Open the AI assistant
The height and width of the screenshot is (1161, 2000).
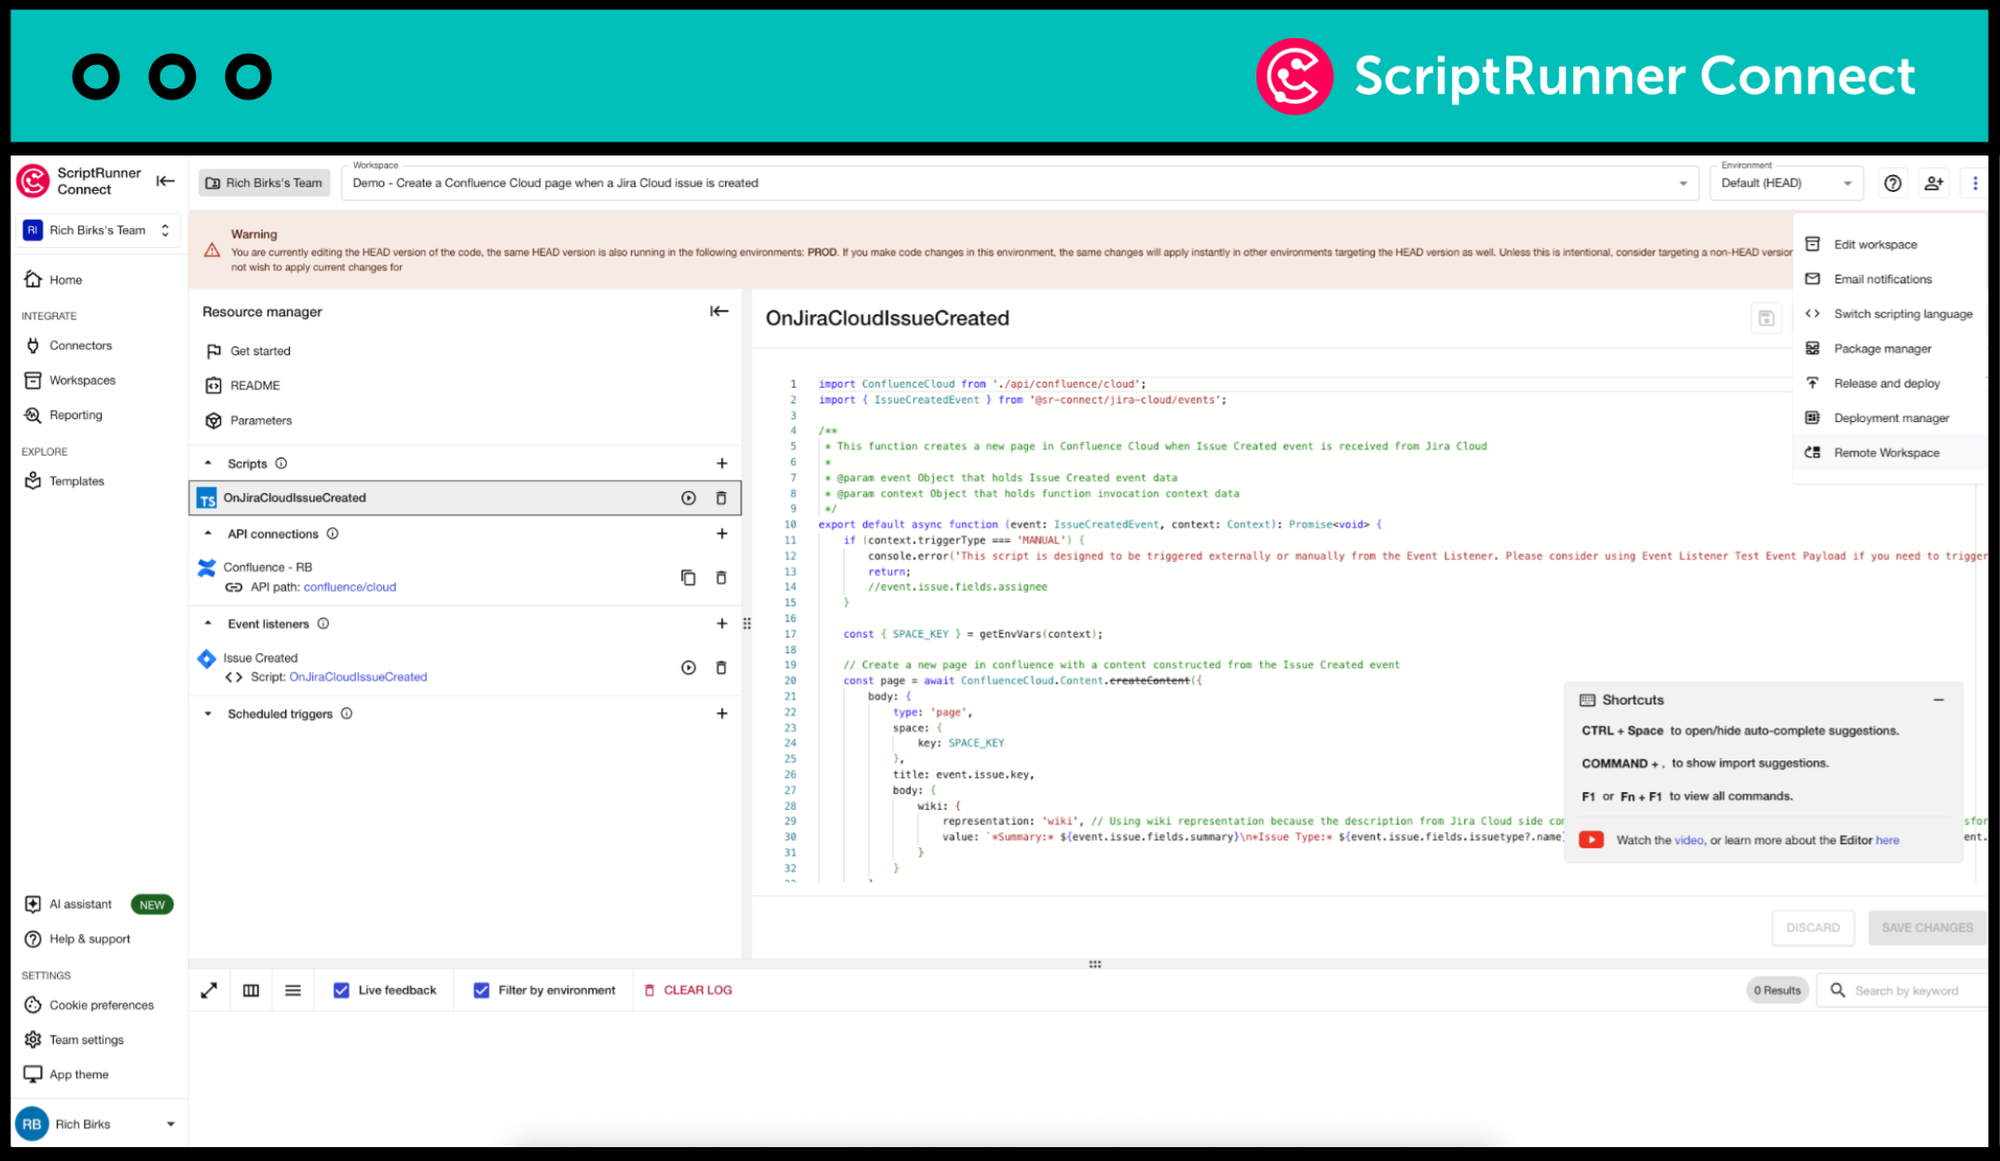coord(98,904)
